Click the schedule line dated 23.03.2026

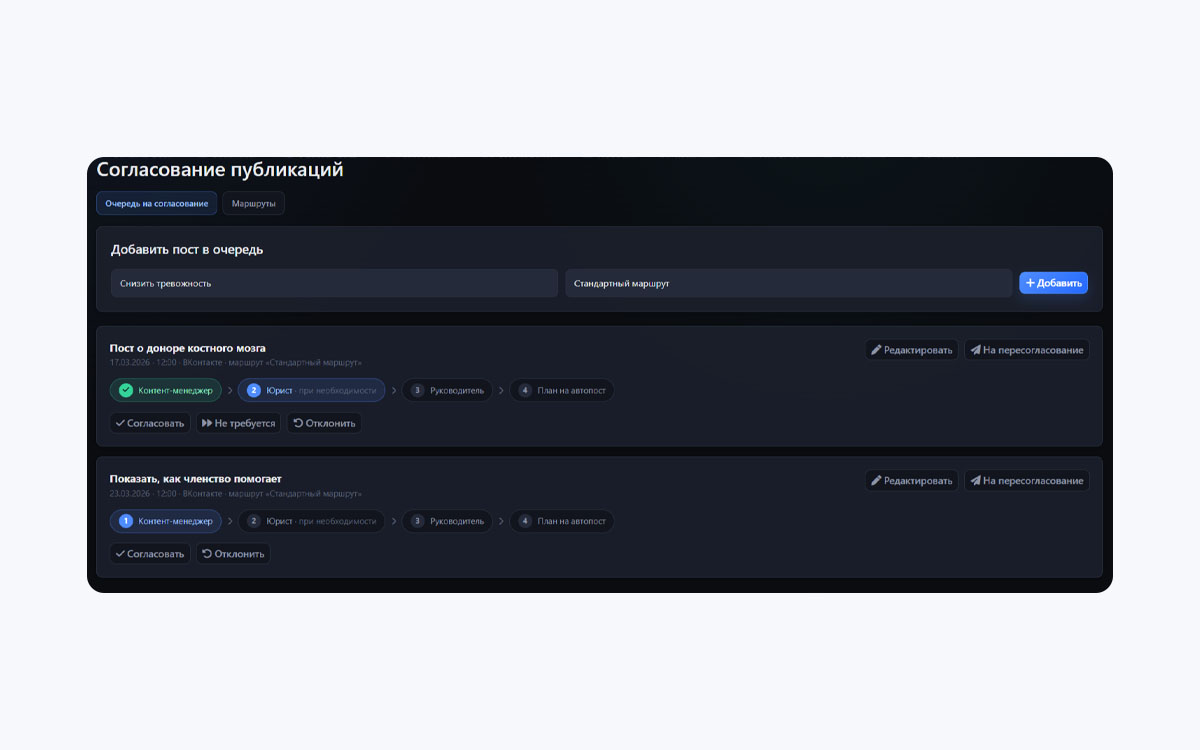click(236, 493)
